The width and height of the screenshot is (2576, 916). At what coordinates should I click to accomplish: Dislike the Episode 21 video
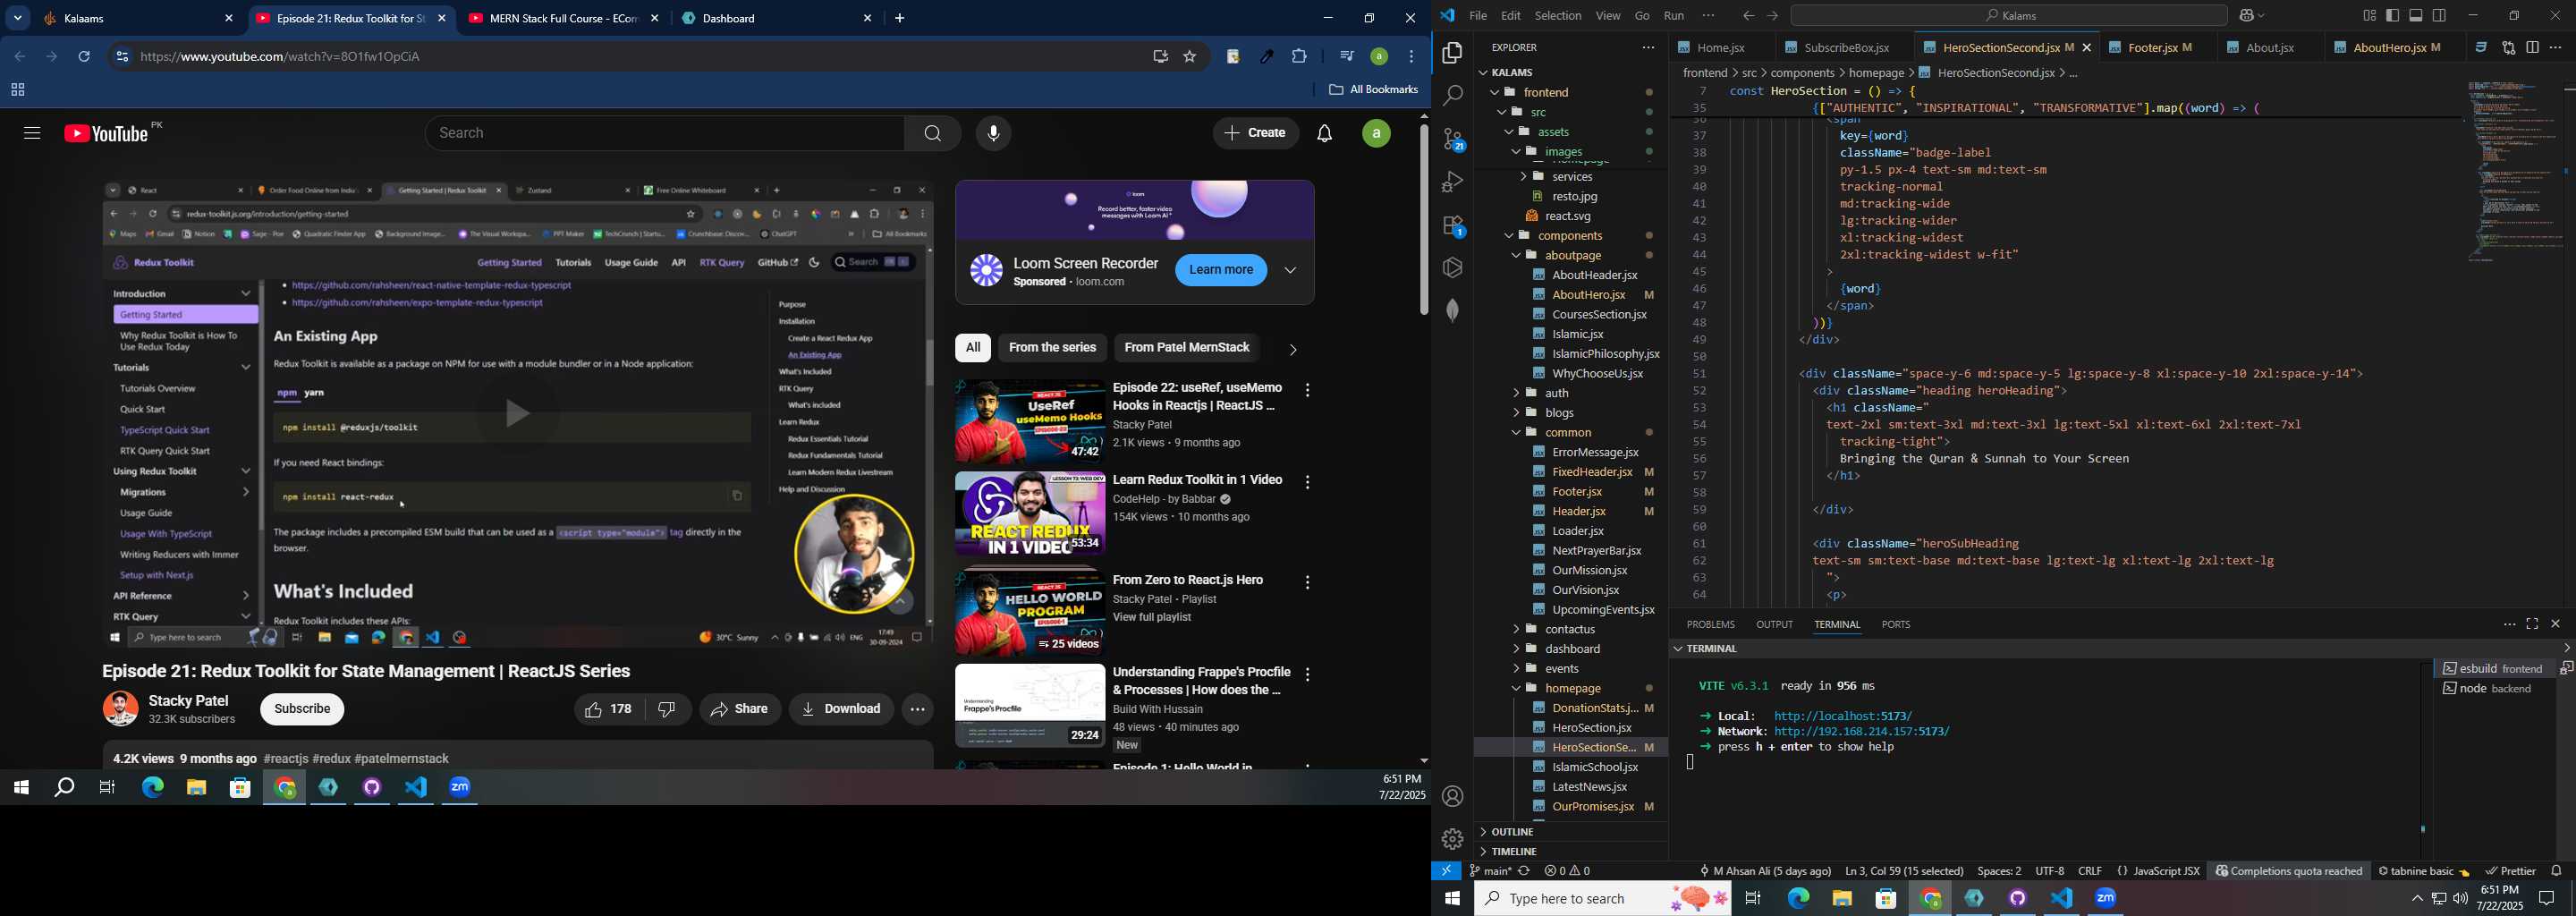click(x=668, y=709)
